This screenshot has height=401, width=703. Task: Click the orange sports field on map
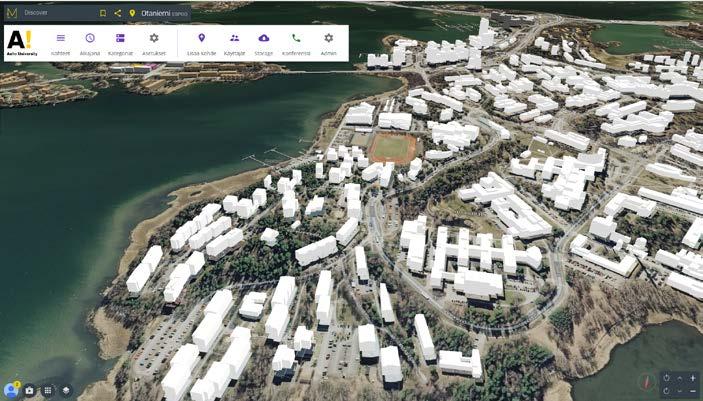point(393,148)
